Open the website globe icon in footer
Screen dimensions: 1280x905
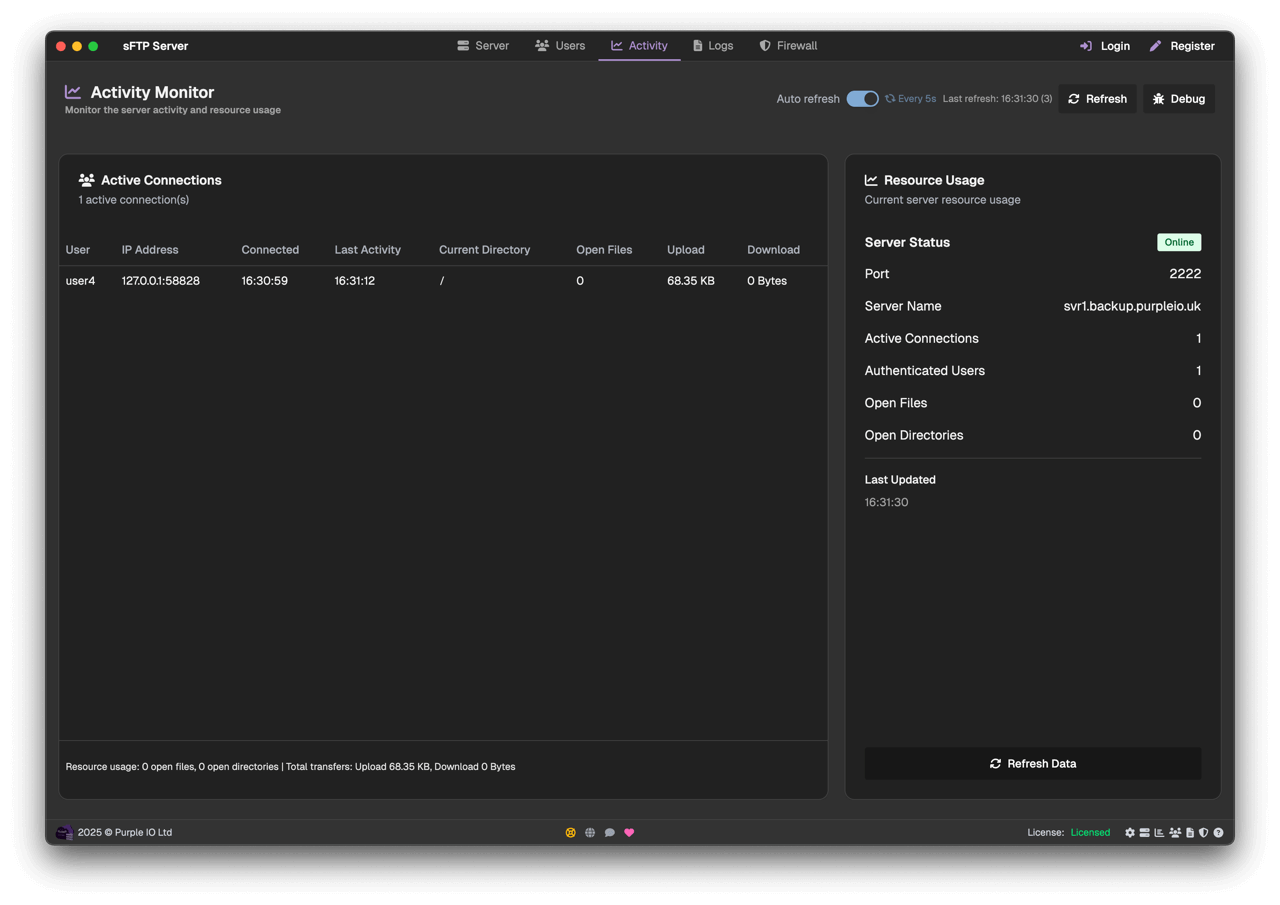[590, 832]
